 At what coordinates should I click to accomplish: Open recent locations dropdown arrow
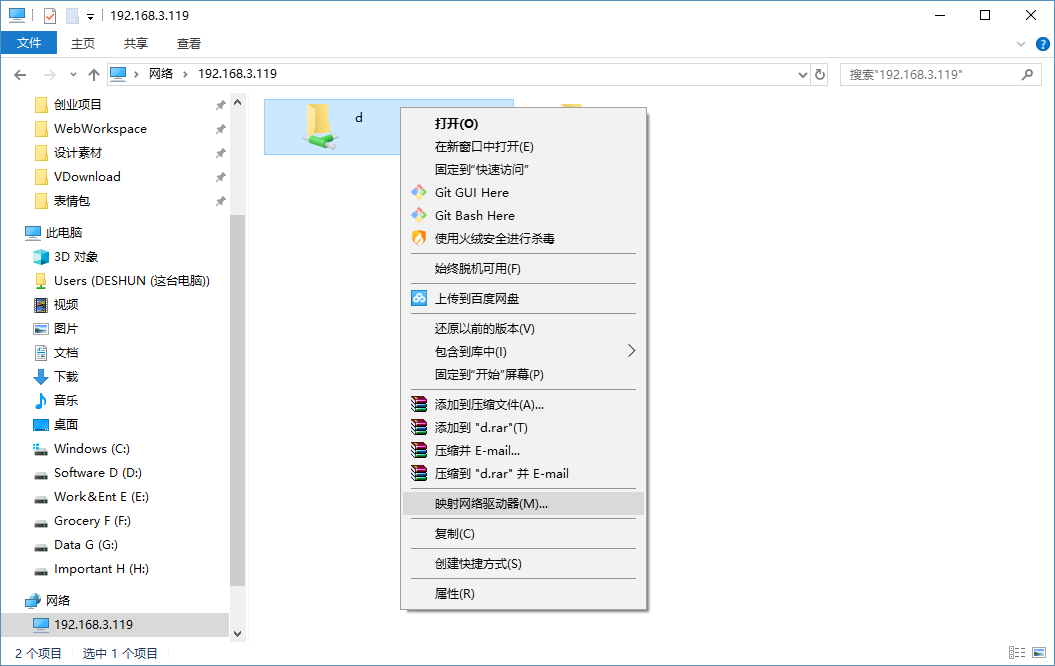coord(73,75)
